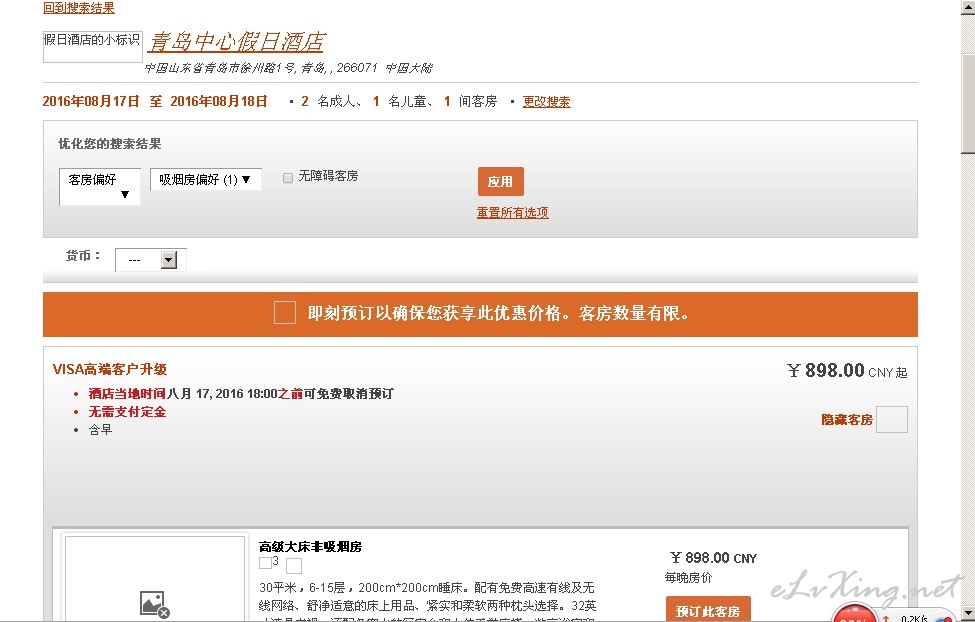Click the hotel address line
The image size is (975, 622).
[289, 68]
